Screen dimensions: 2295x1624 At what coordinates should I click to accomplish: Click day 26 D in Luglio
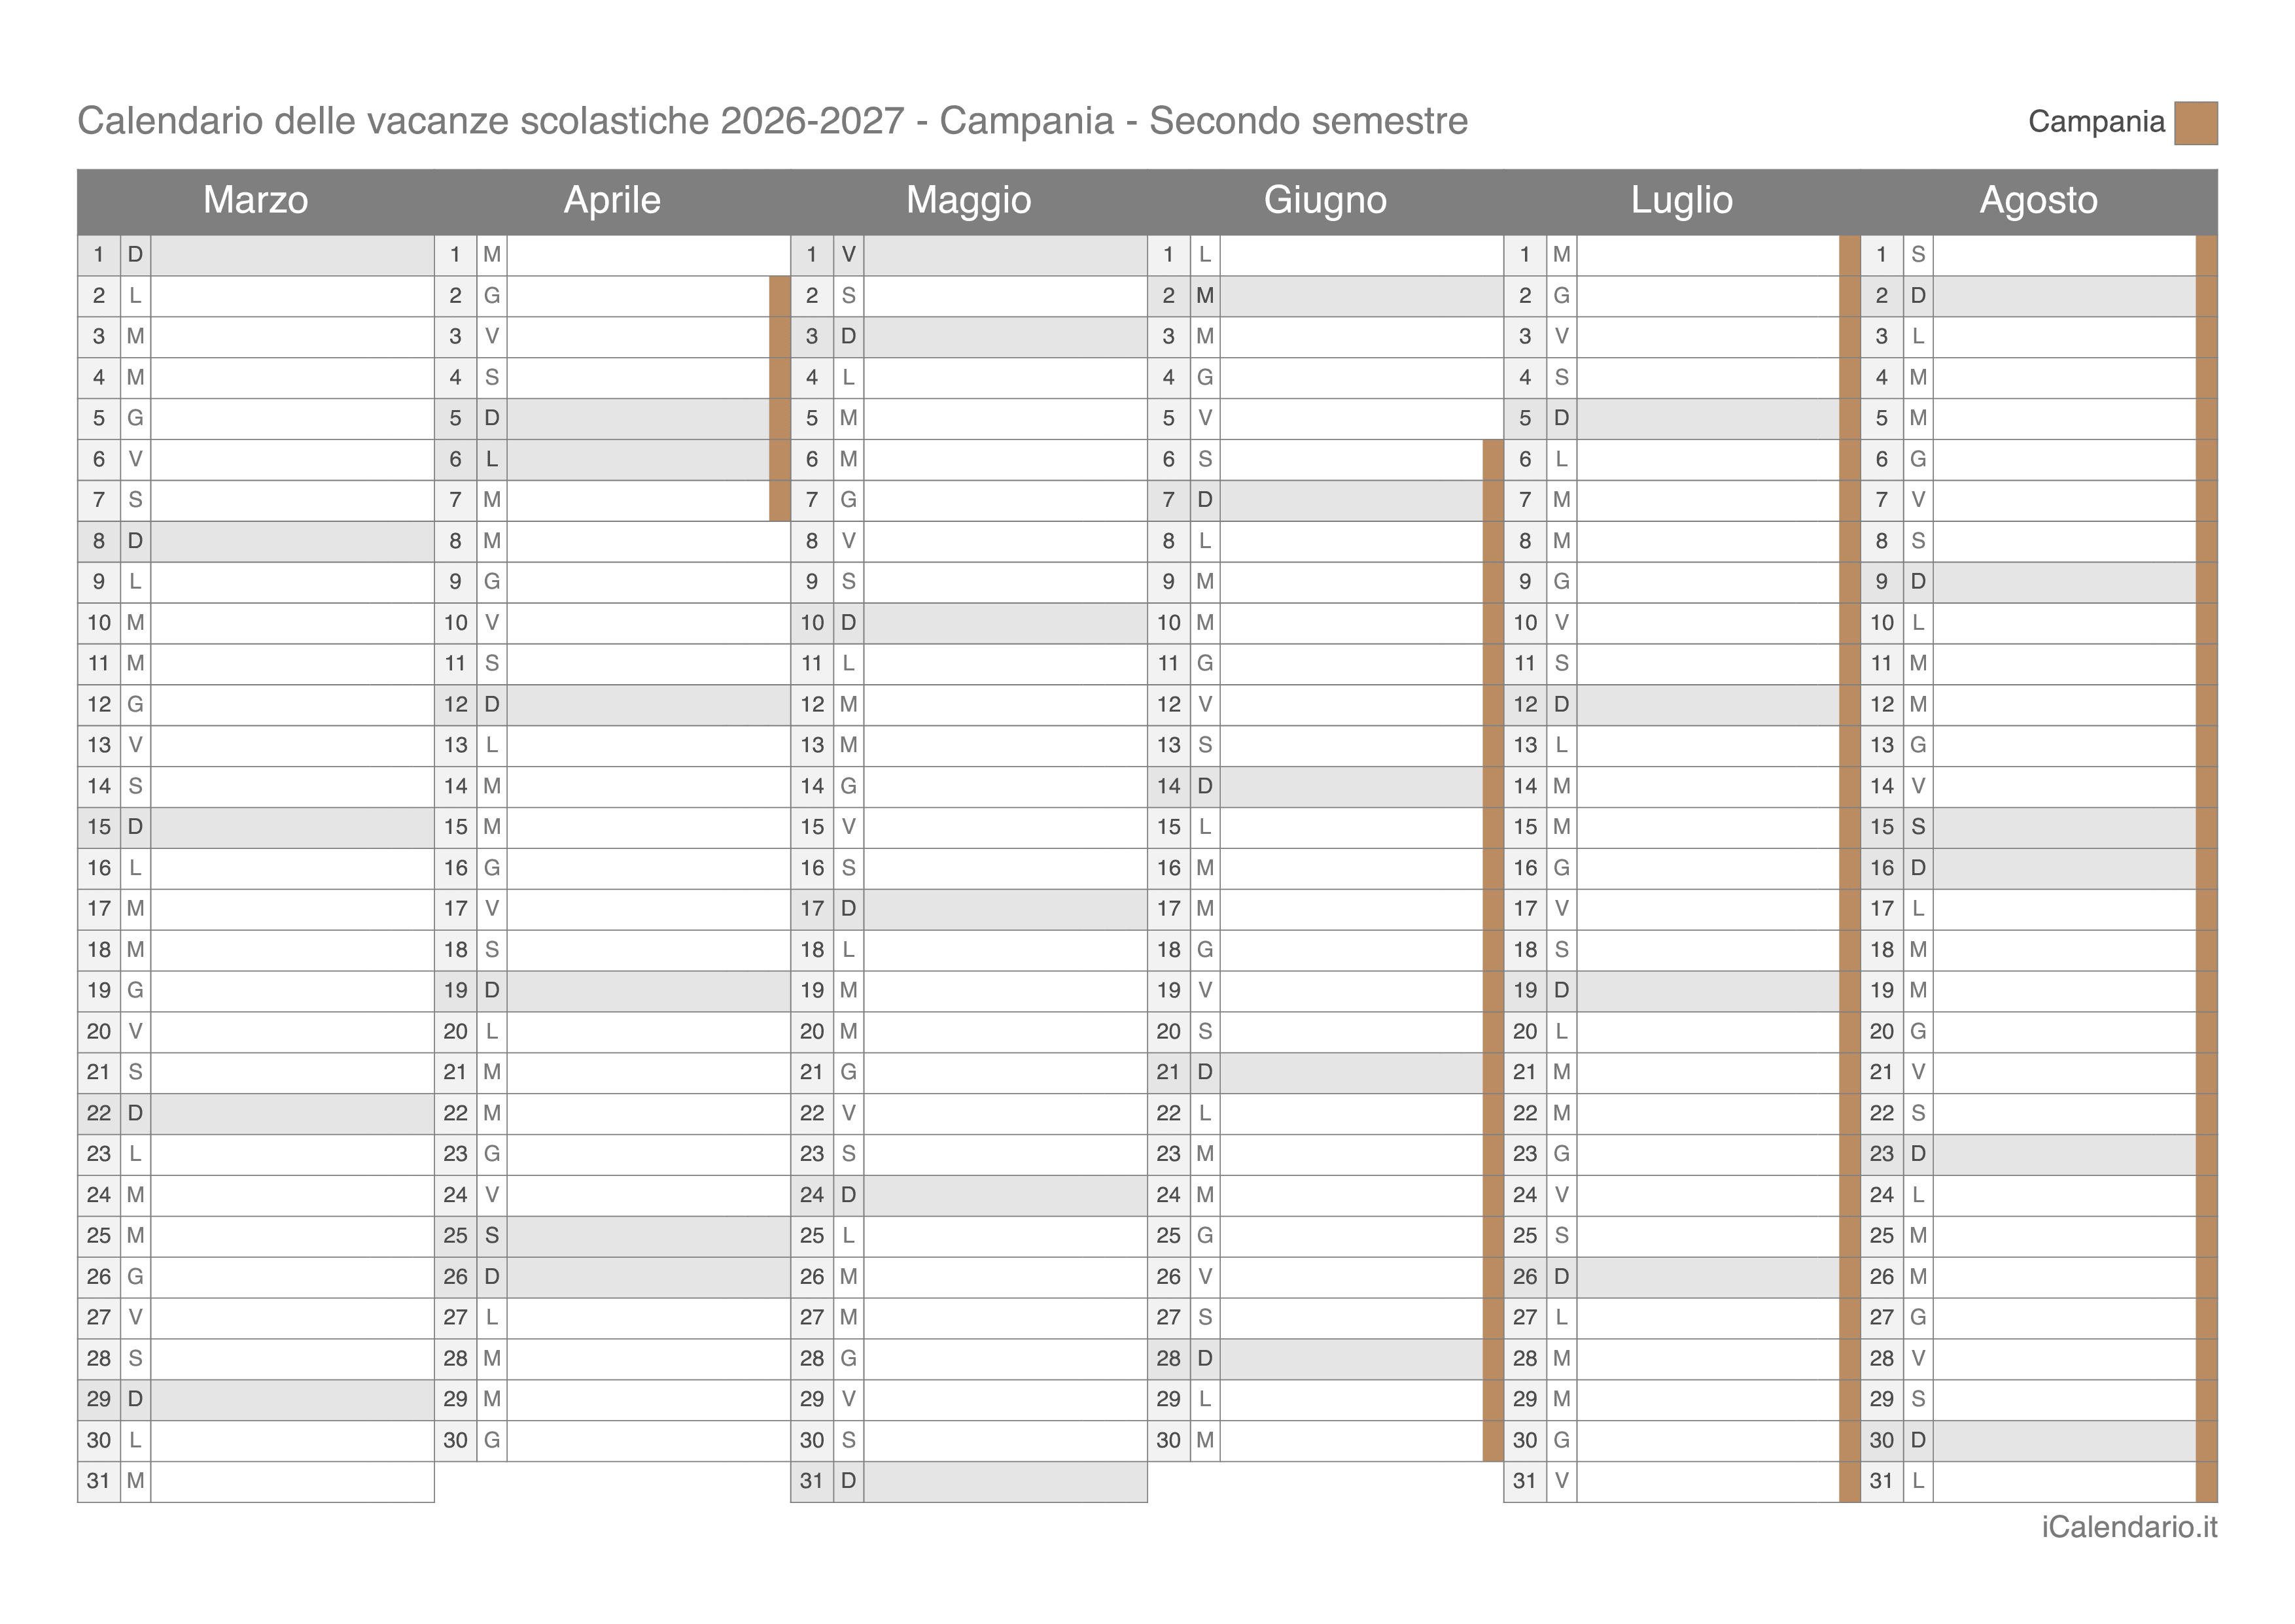(x=1682, y=1277)
